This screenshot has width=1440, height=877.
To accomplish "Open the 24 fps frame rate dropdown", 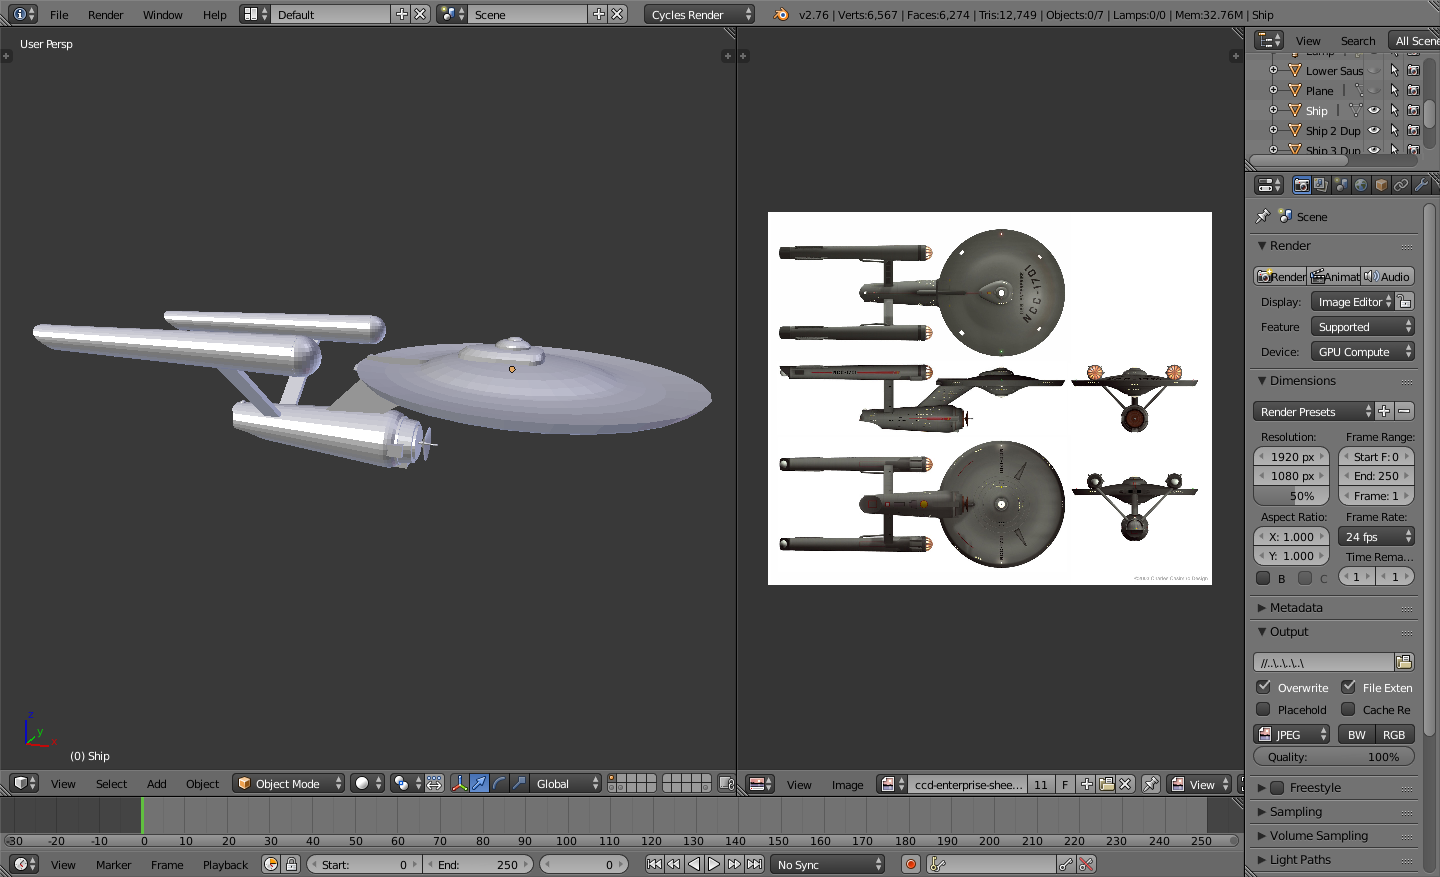I will pyautogui.click(x=1376, y=536).
